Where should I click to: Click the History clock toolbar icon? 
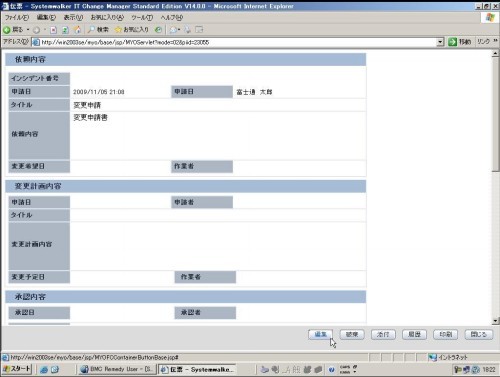[159, 30]
